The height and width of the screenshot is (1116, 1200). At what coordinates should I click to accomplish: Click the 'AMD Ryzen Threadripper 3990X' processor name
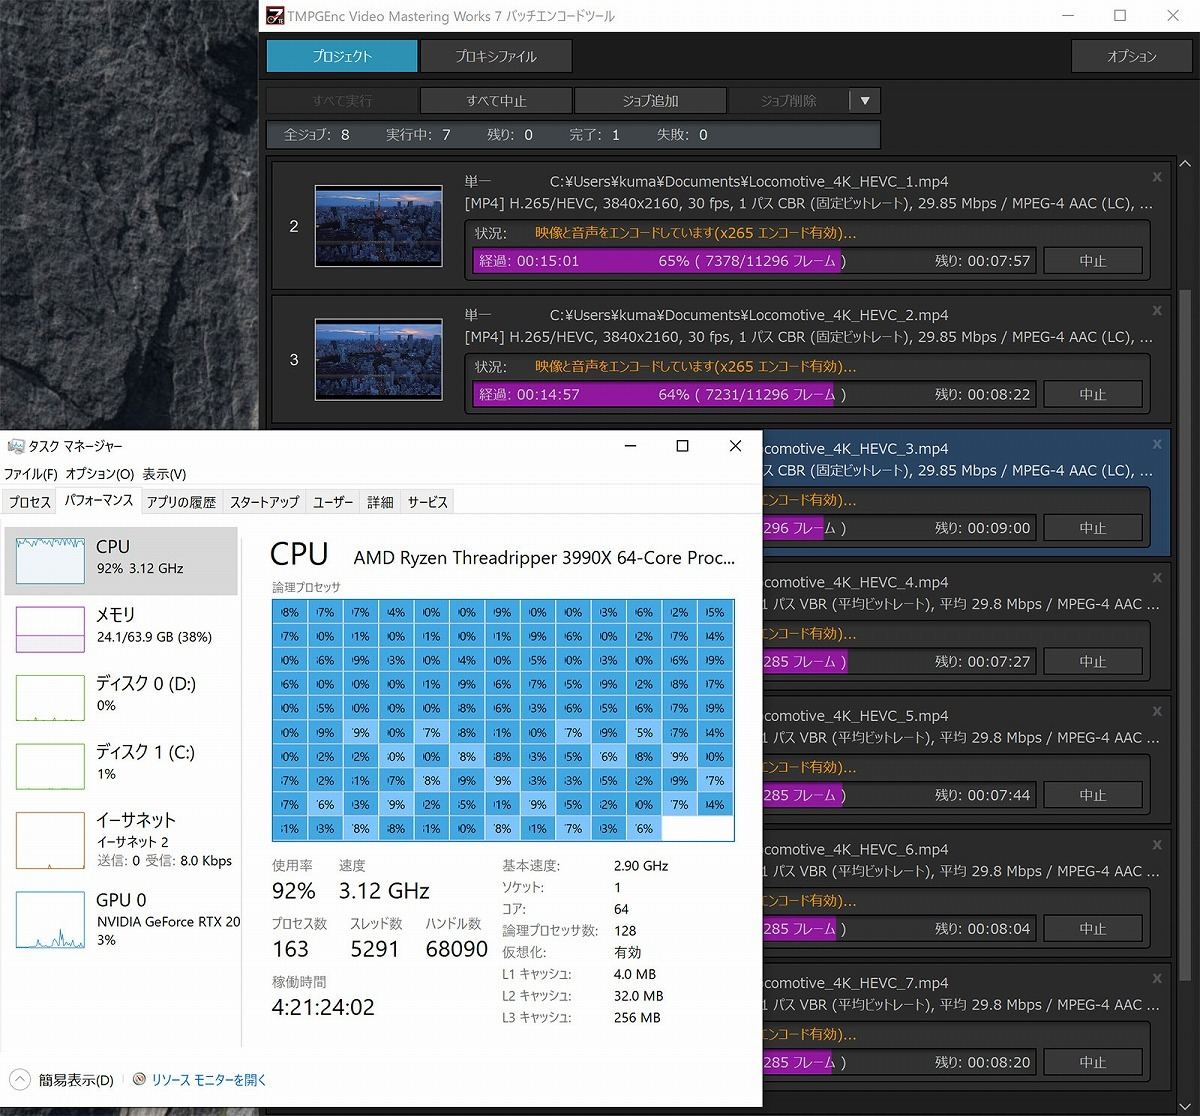[544, 558]
